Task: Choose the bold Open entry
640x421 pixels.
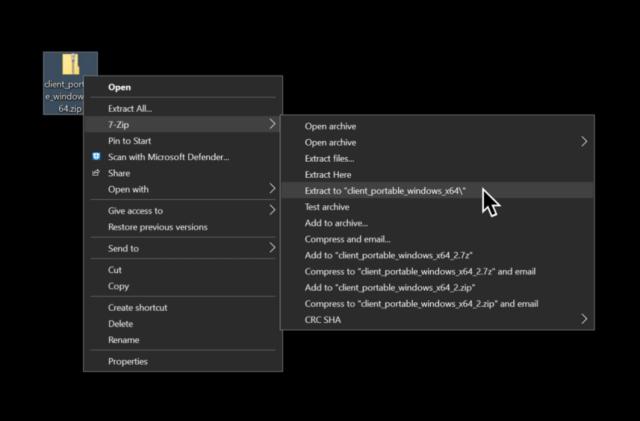Action: (119, 88)
